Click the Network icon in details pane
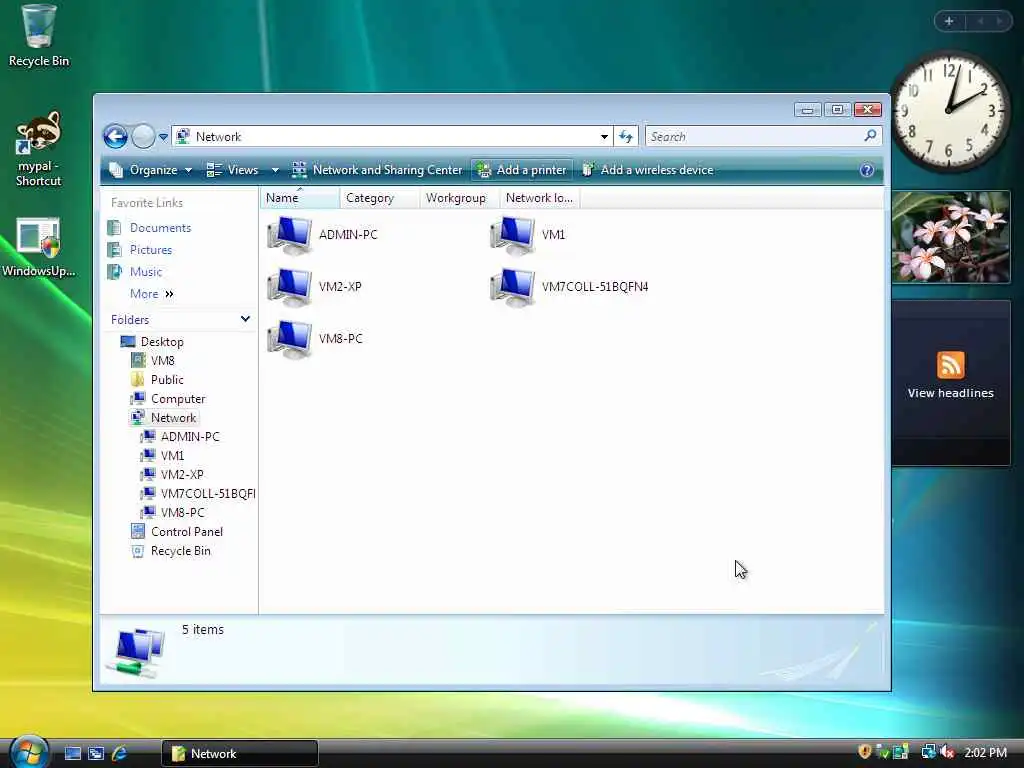This screenshot has width=1024, height=768. [135, 652]
